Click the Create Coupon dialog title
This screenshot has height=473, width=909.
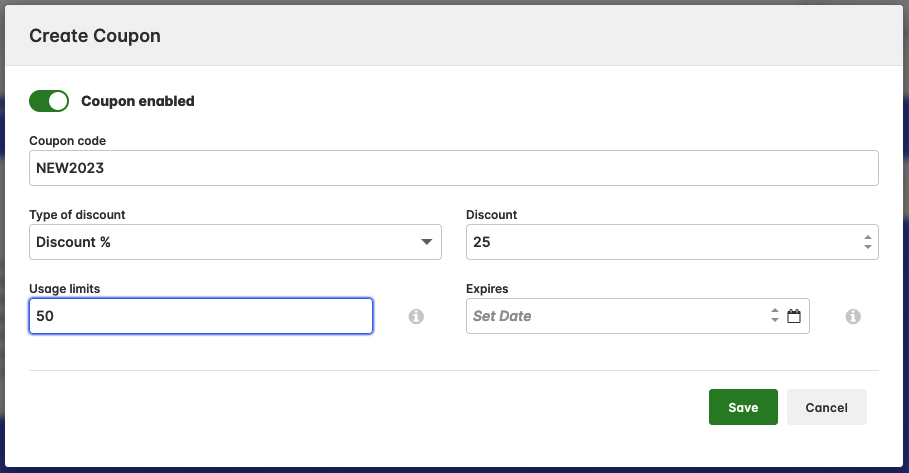point(95,36)
